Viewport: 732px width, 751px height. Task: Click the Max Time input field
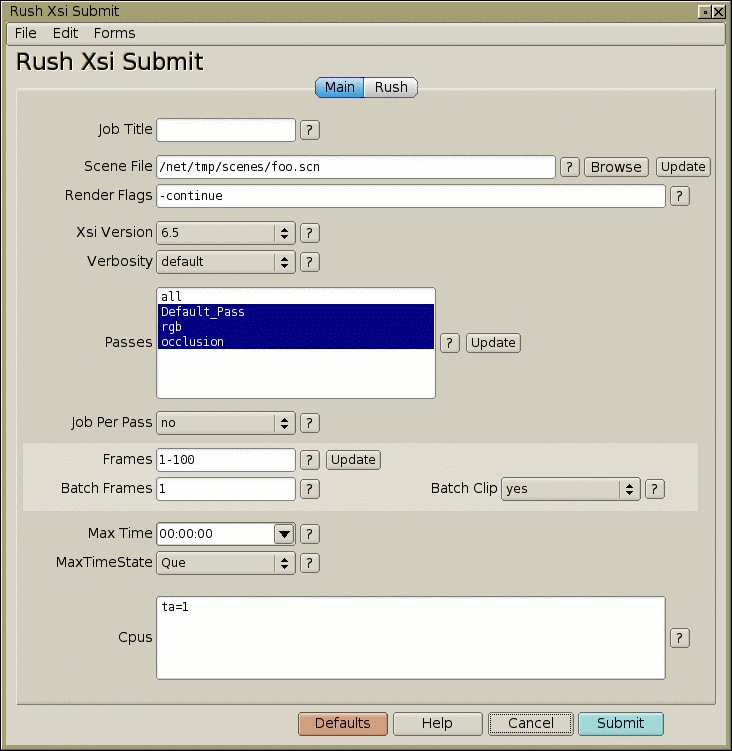click(216, 534)
